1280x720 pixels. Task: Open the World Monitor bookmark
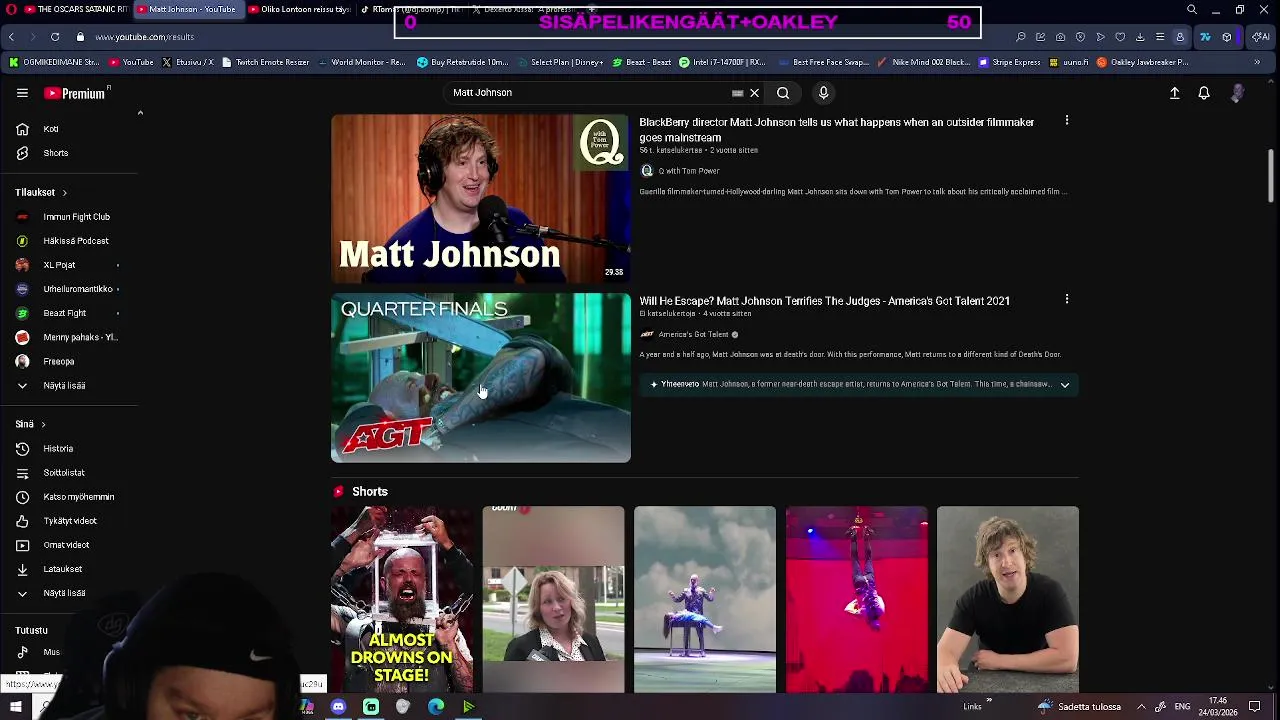[361, 62]
